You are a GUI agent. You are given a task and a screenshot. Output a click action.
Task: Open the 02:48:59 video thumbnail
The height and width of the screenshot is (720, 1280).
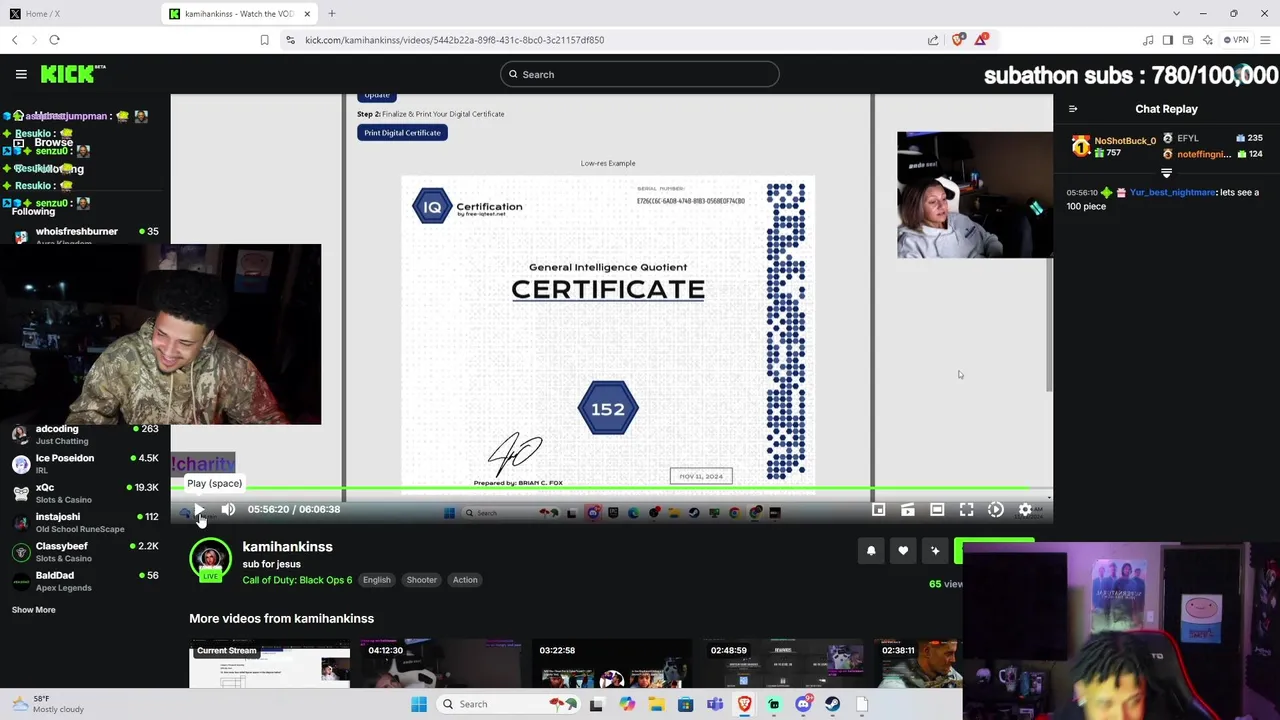783,664
